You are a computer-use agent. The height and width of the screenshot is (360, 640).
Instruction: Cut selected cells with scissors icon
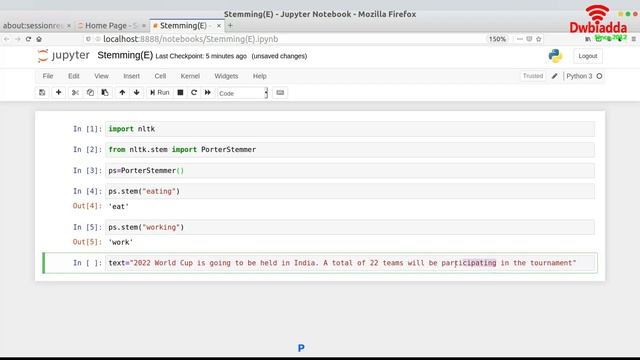point(75,93)
